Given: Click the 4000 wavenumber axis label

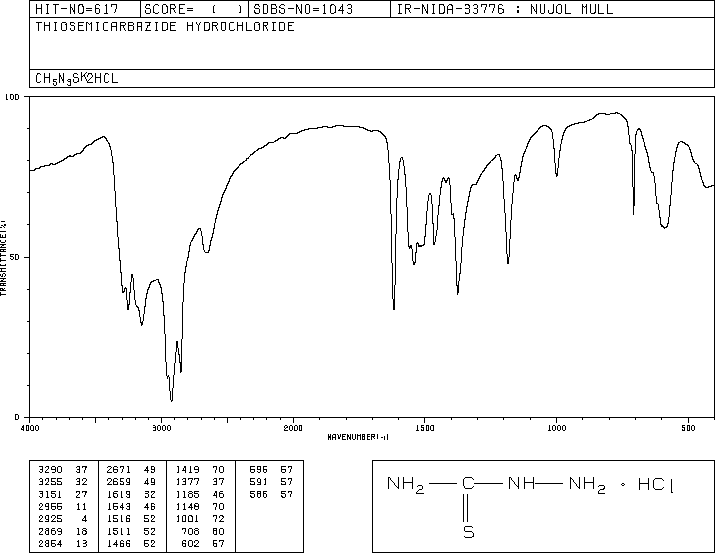Looking at the screenshot, I should tap(30, 428).
